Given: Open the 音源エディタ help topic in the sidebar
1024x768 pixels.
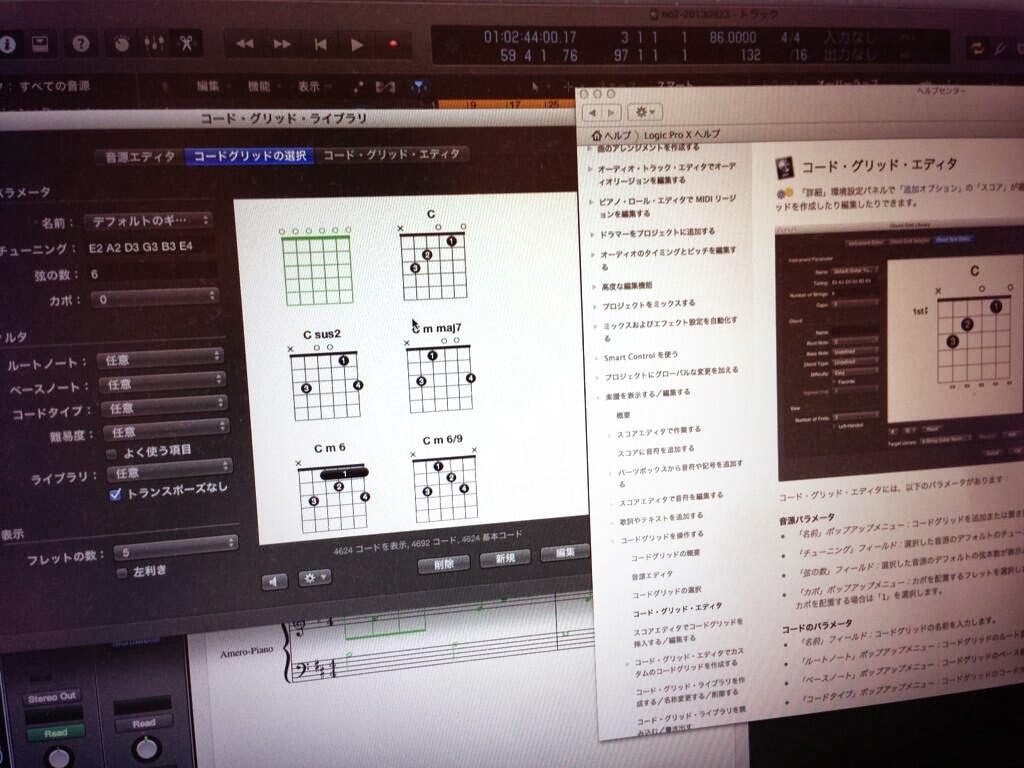Looking at the screenshot, I should (652, 575).
